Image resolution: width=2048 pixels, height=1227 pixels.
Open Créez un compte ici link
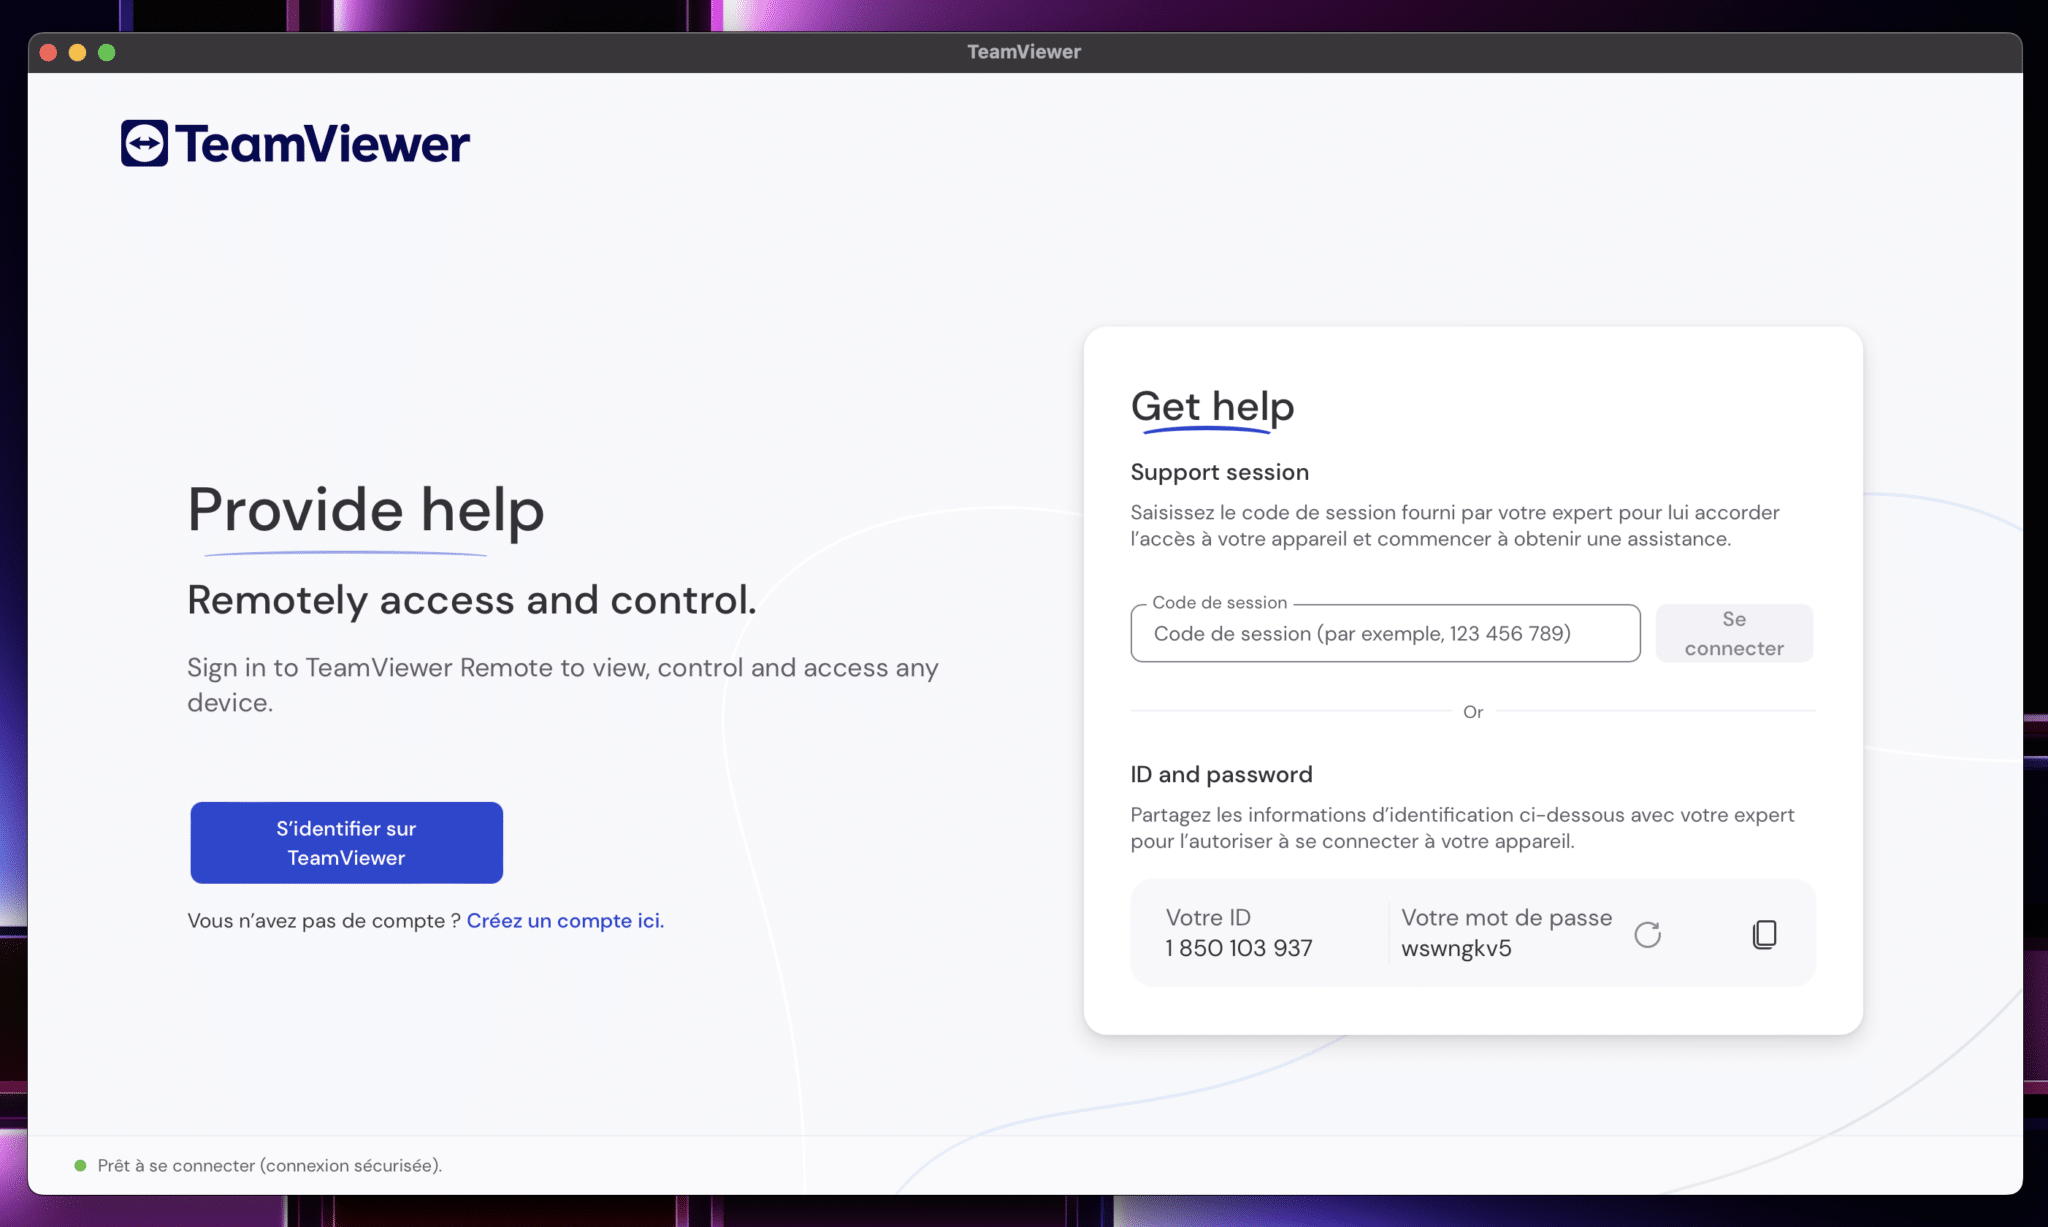(565, 920)
